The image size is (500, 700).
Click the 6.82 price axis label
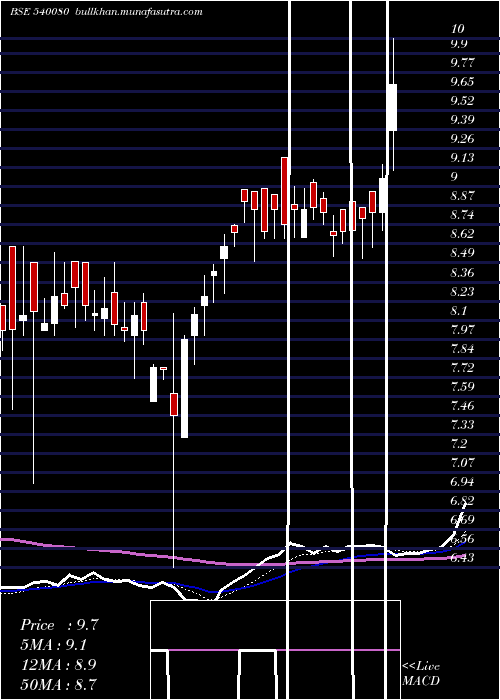(x=462, y=501)
